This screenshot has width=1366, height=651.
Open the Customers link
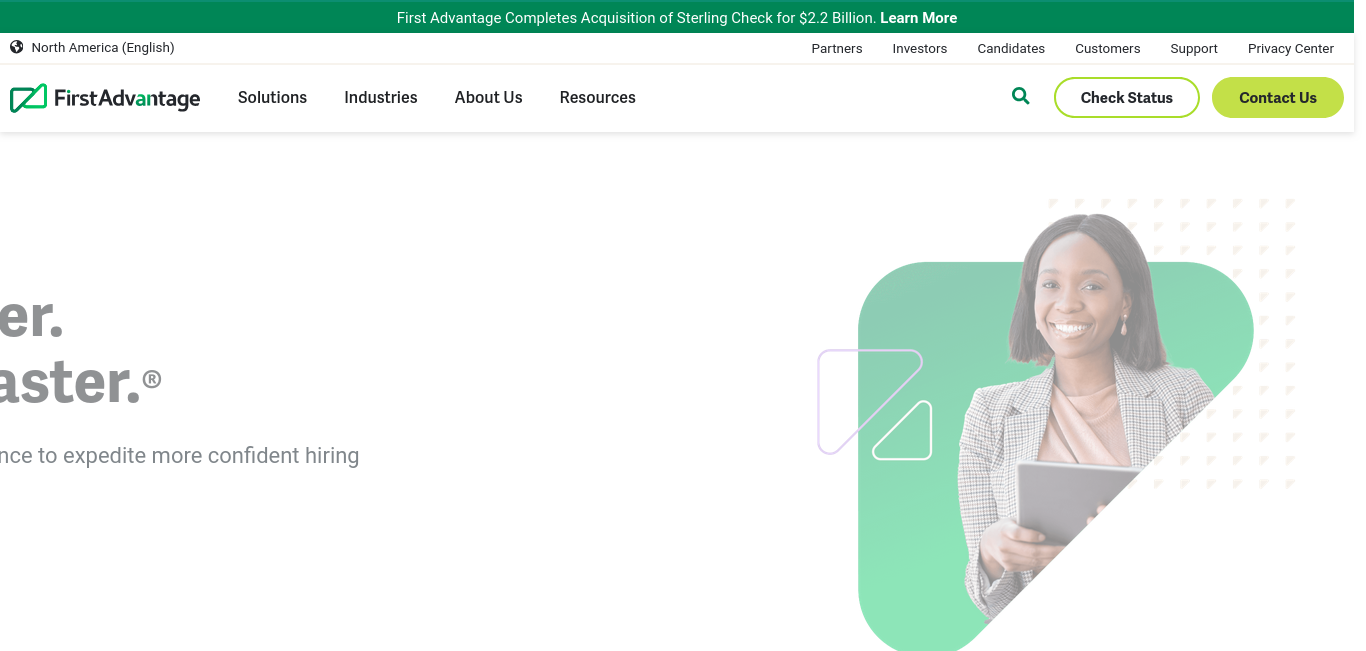pos(1108,48)
